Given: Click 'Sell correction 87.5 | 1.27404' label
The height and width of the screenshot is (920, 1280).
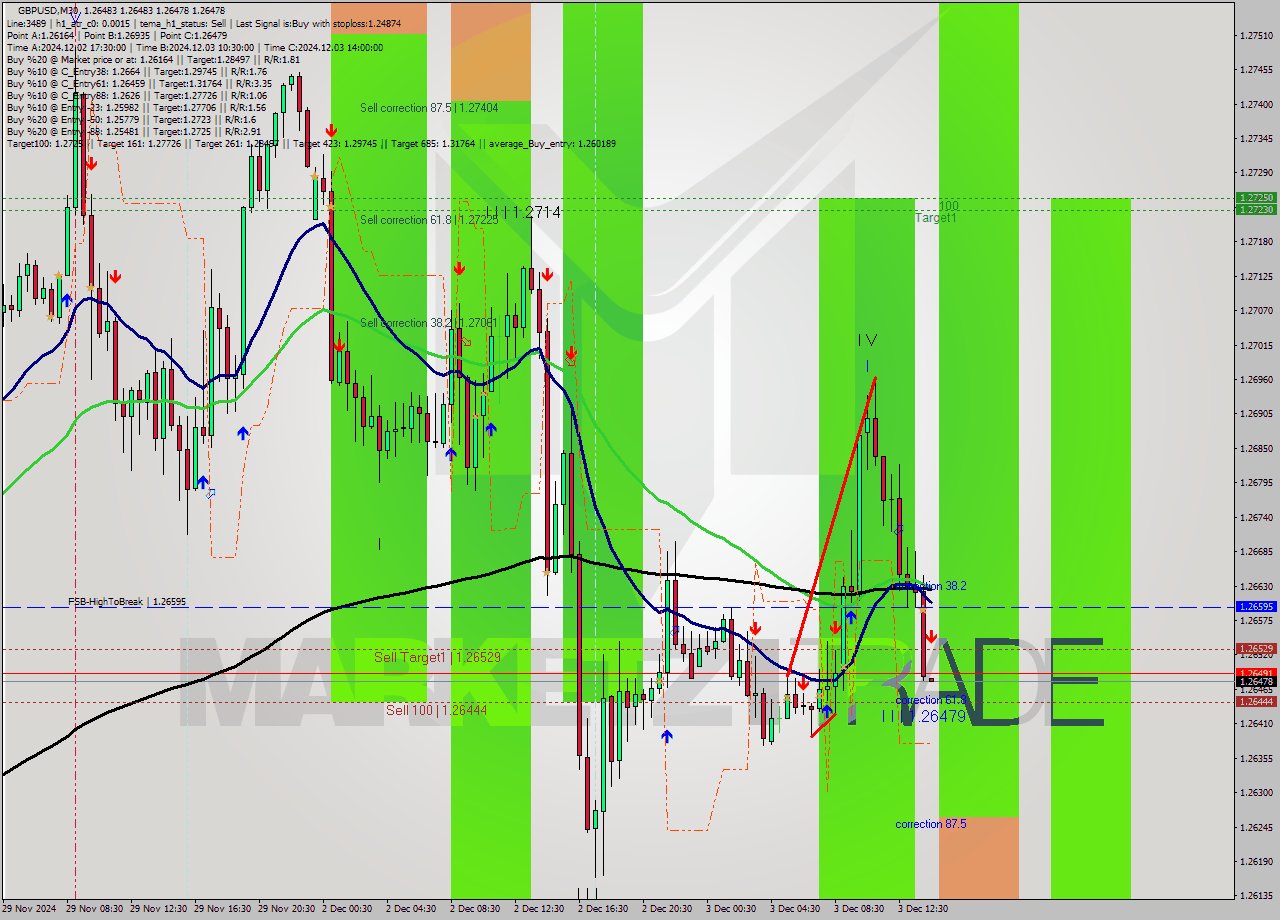Looking at the screenshot, I should click(x=429, y=108).
